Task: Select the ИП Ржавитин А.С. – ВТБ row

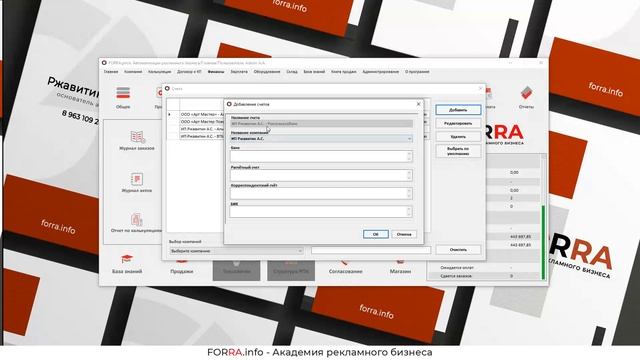Action: pos(202,136)
